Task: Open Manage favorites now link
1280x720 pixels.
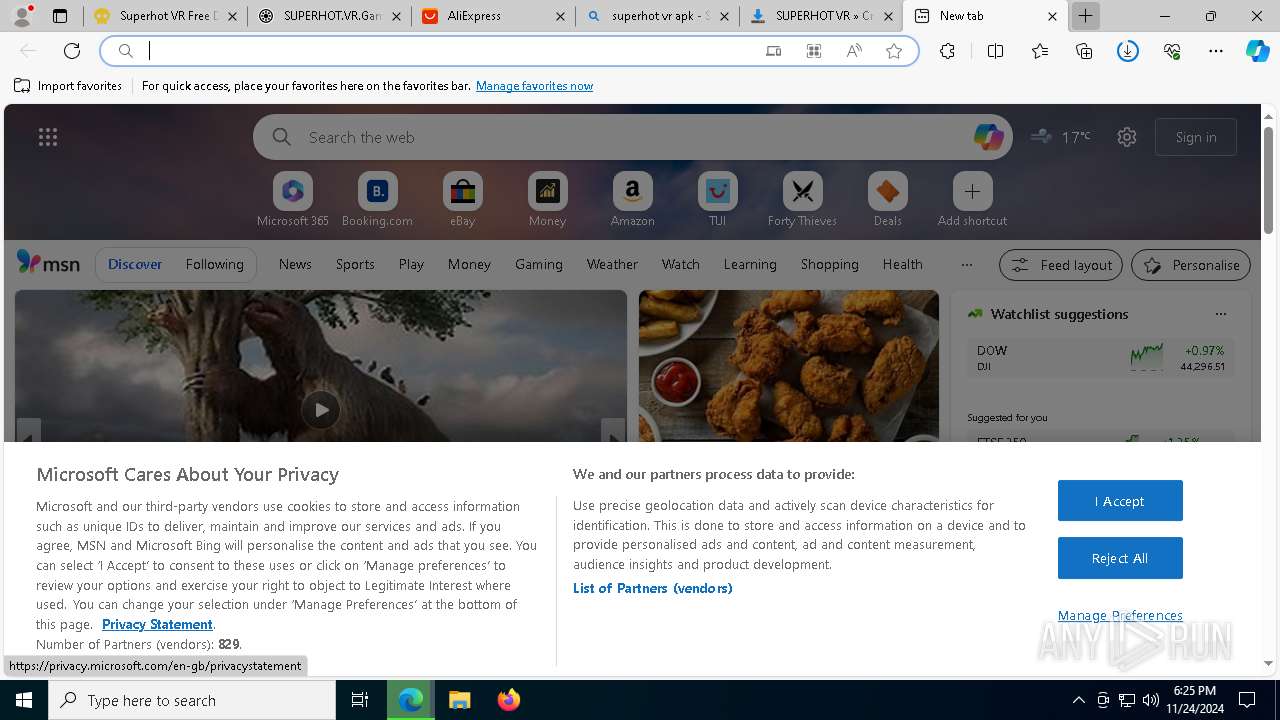Action: click(x=534, y=86)
